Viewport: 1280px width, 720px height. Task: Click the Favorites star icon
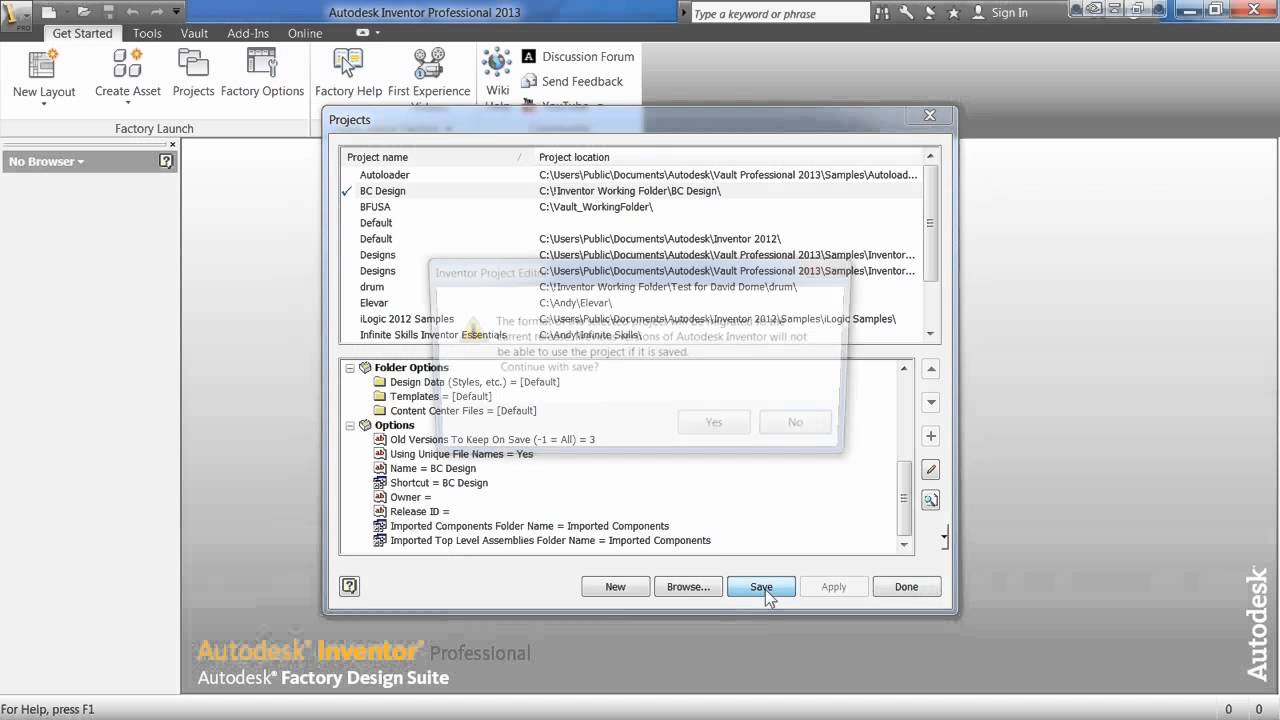click(953, 13)
